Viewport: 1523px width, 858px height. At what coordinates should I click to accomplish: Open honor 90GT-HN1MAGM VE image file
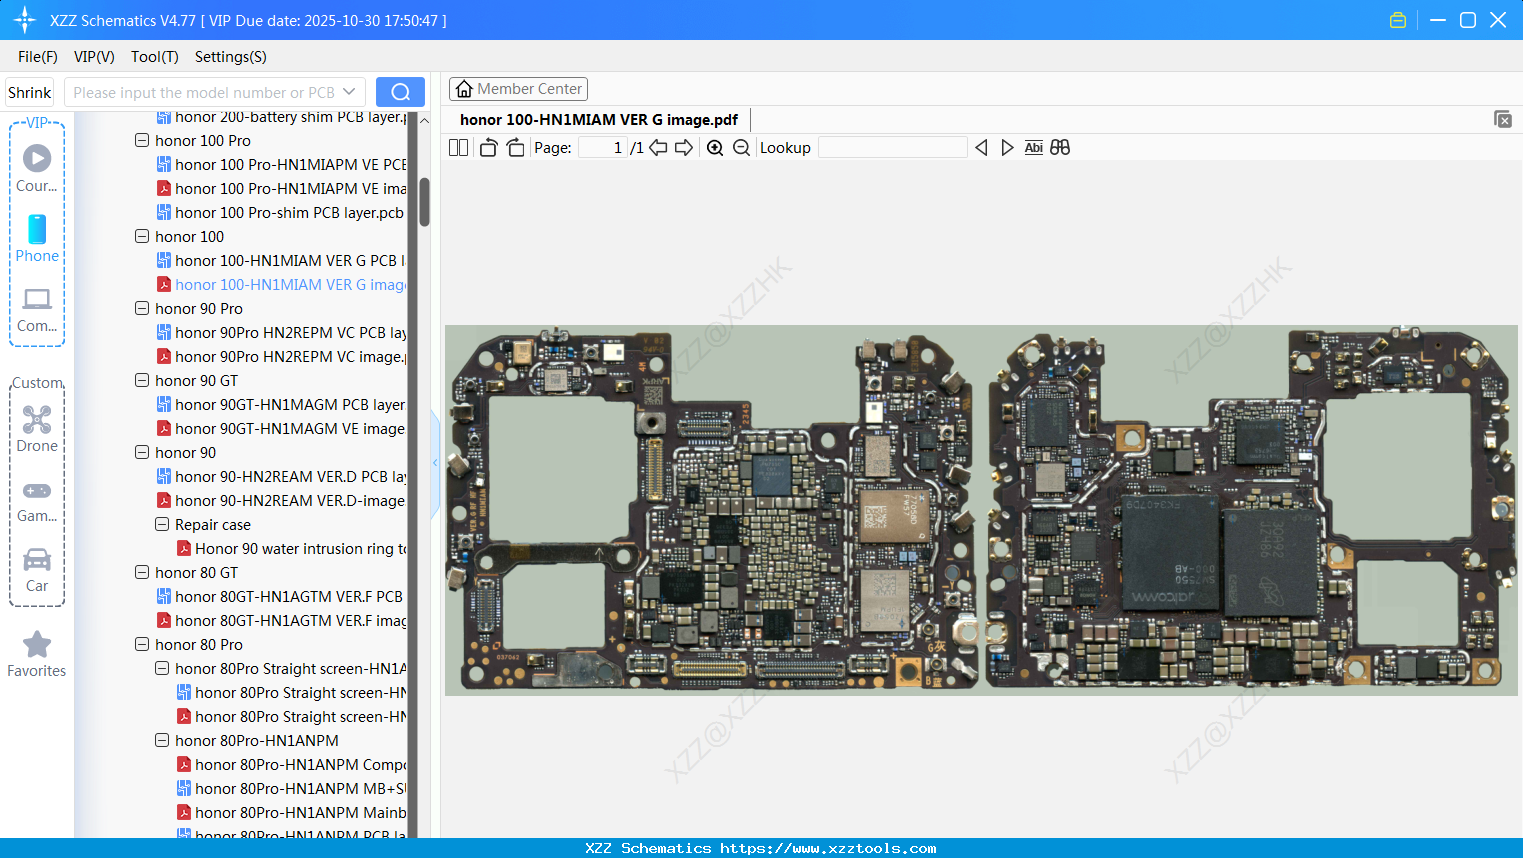[x=281, y=429]
